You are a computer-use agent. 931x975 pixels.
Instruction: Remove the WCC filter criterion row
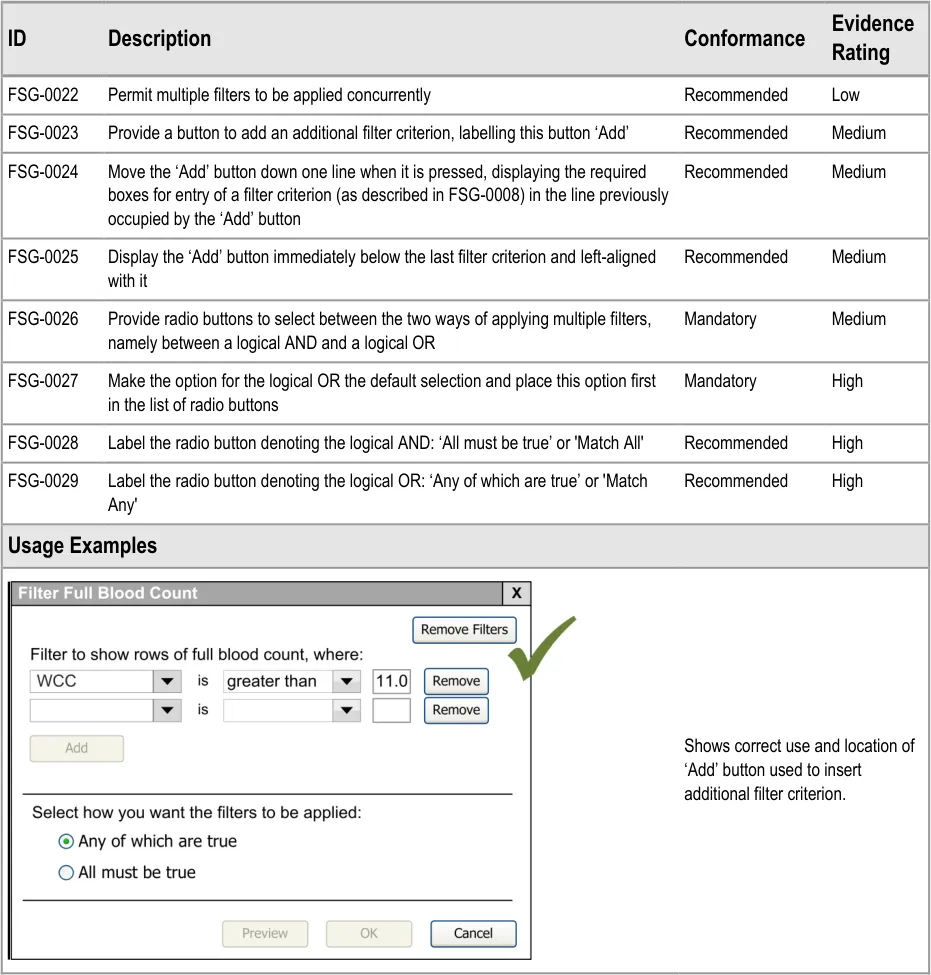456,681
